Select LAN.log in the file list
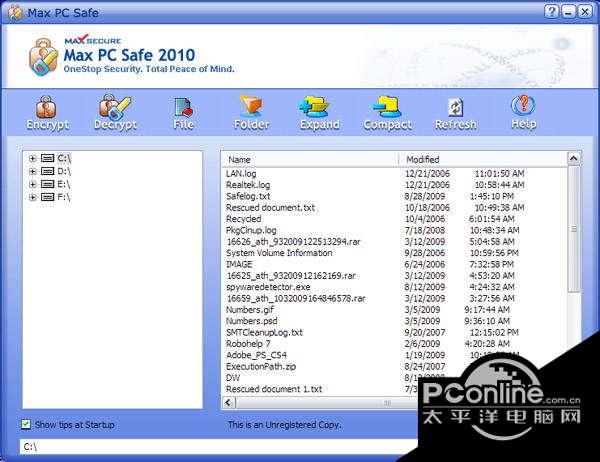 241,173
